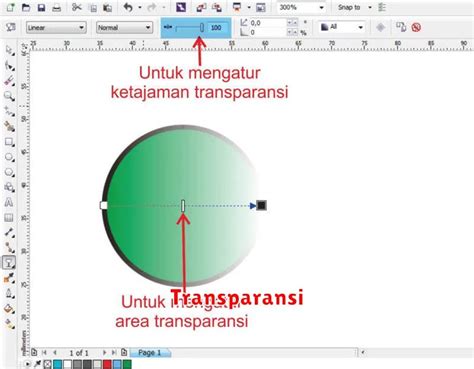Open the Linear transparency type dropdown
Image resolution: width=474 pixels, height=369 pixels.
coord(56,28)
